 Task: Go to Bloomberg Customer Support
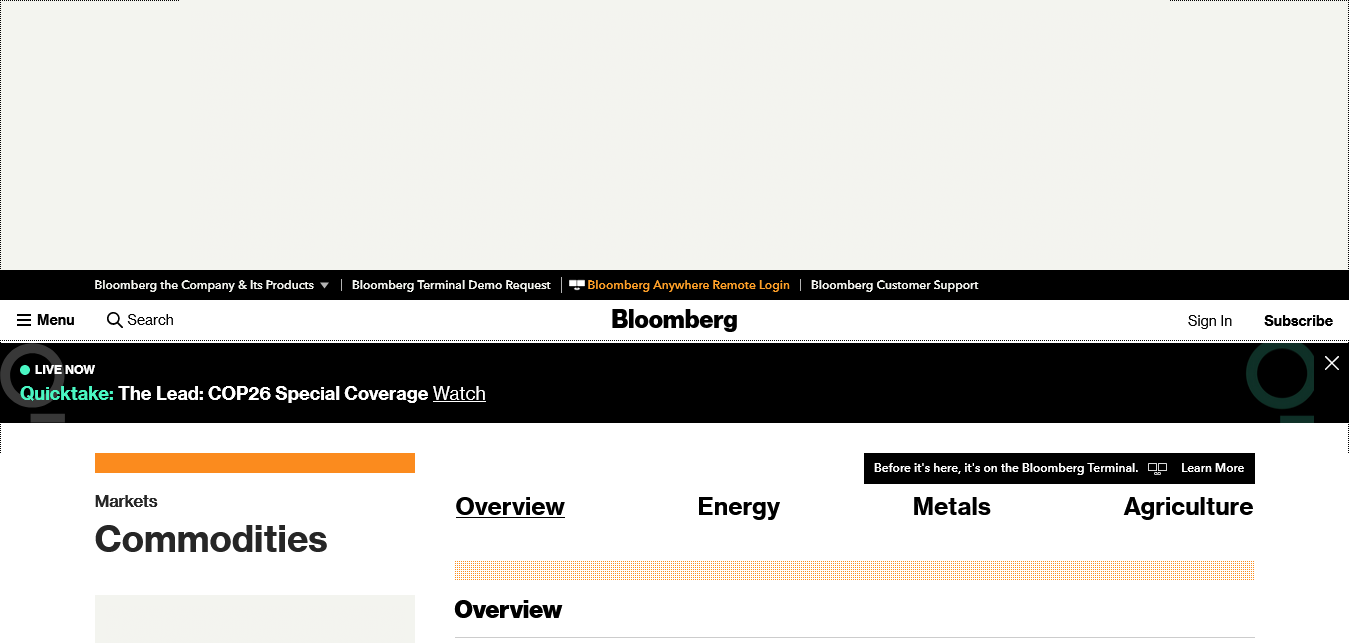click(894, 285)
